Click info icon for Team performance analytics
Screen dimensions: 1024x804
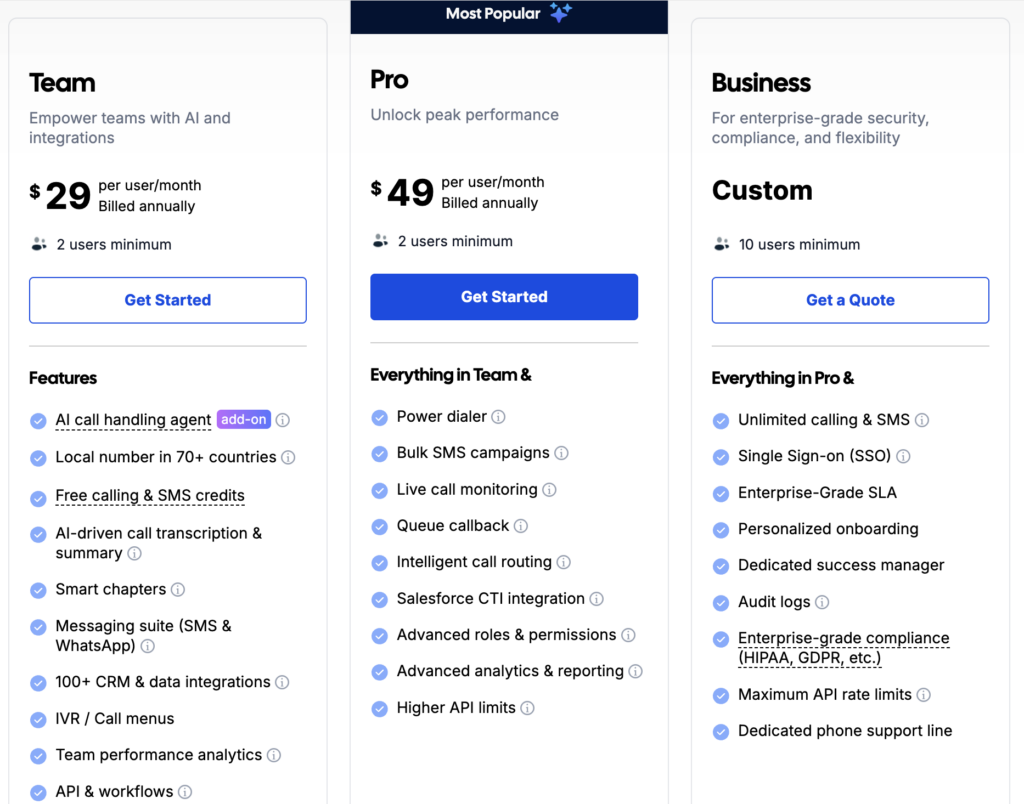click(x=274, y=756)
